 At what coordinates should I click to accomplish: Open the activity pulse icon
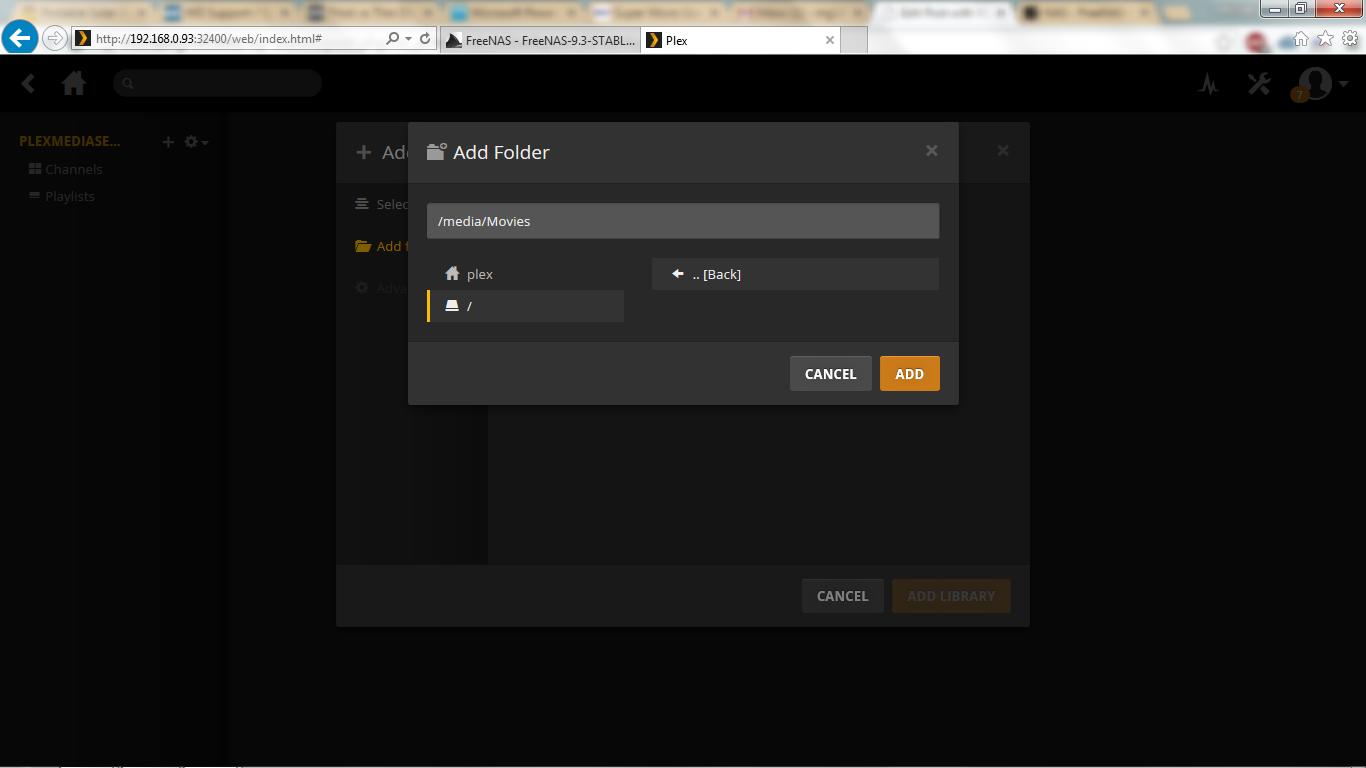coord(1209,85)
